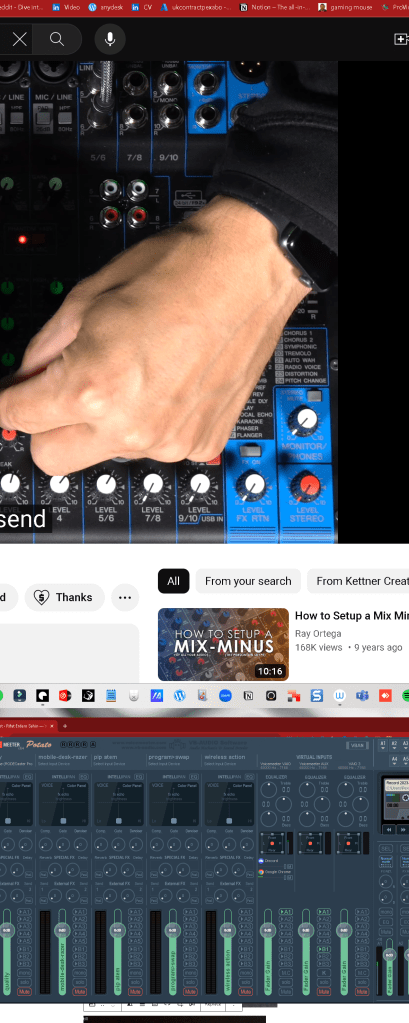Open the YouTube Create video icon
409x1023 pixels.
pyautogui.click(x=401, y=39)
